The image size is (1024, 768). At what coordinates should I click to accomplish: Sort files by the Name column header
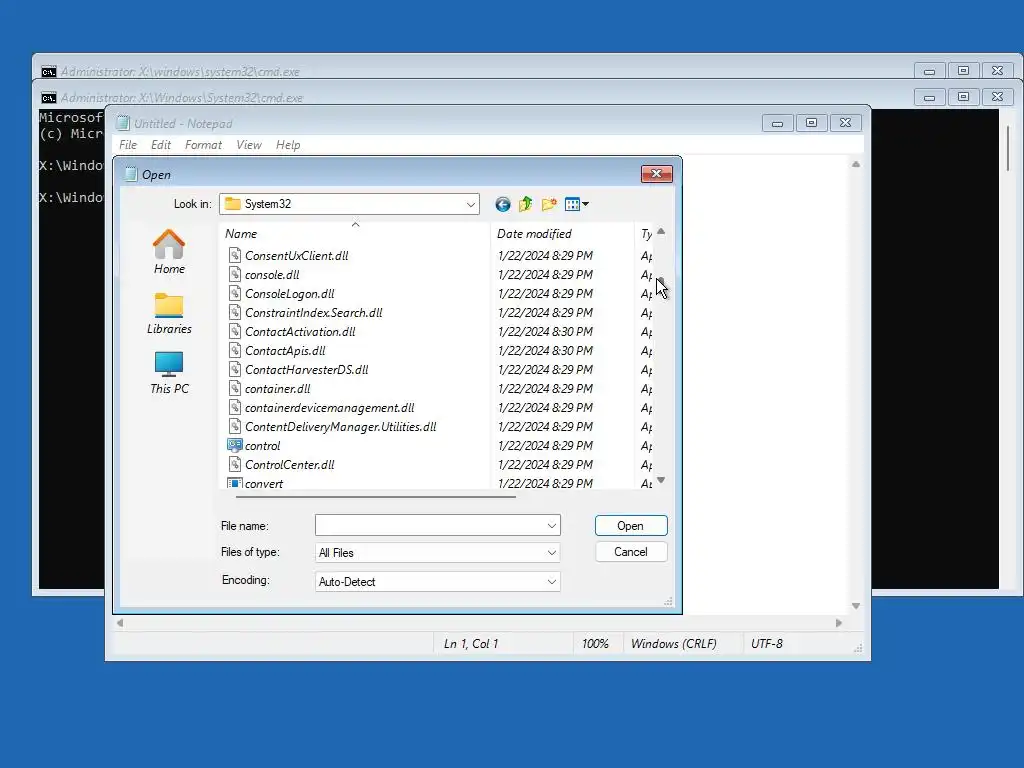(x=355, y=233)
